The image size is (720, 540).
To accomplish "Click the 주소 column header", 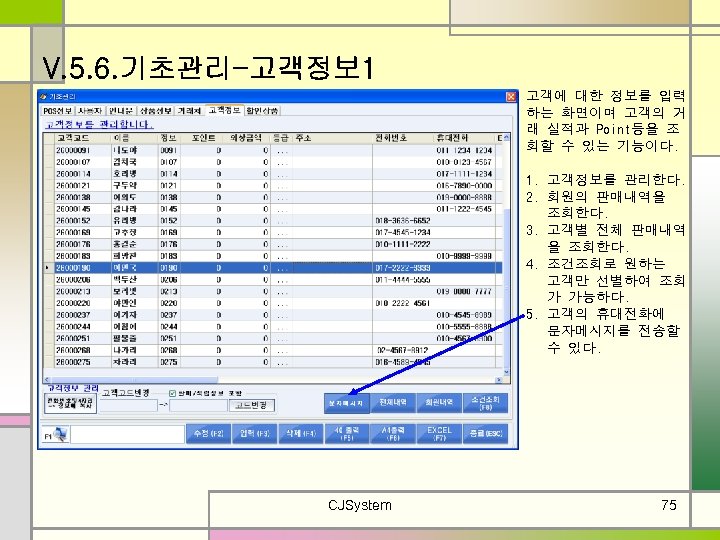I will tap(332, 138).
